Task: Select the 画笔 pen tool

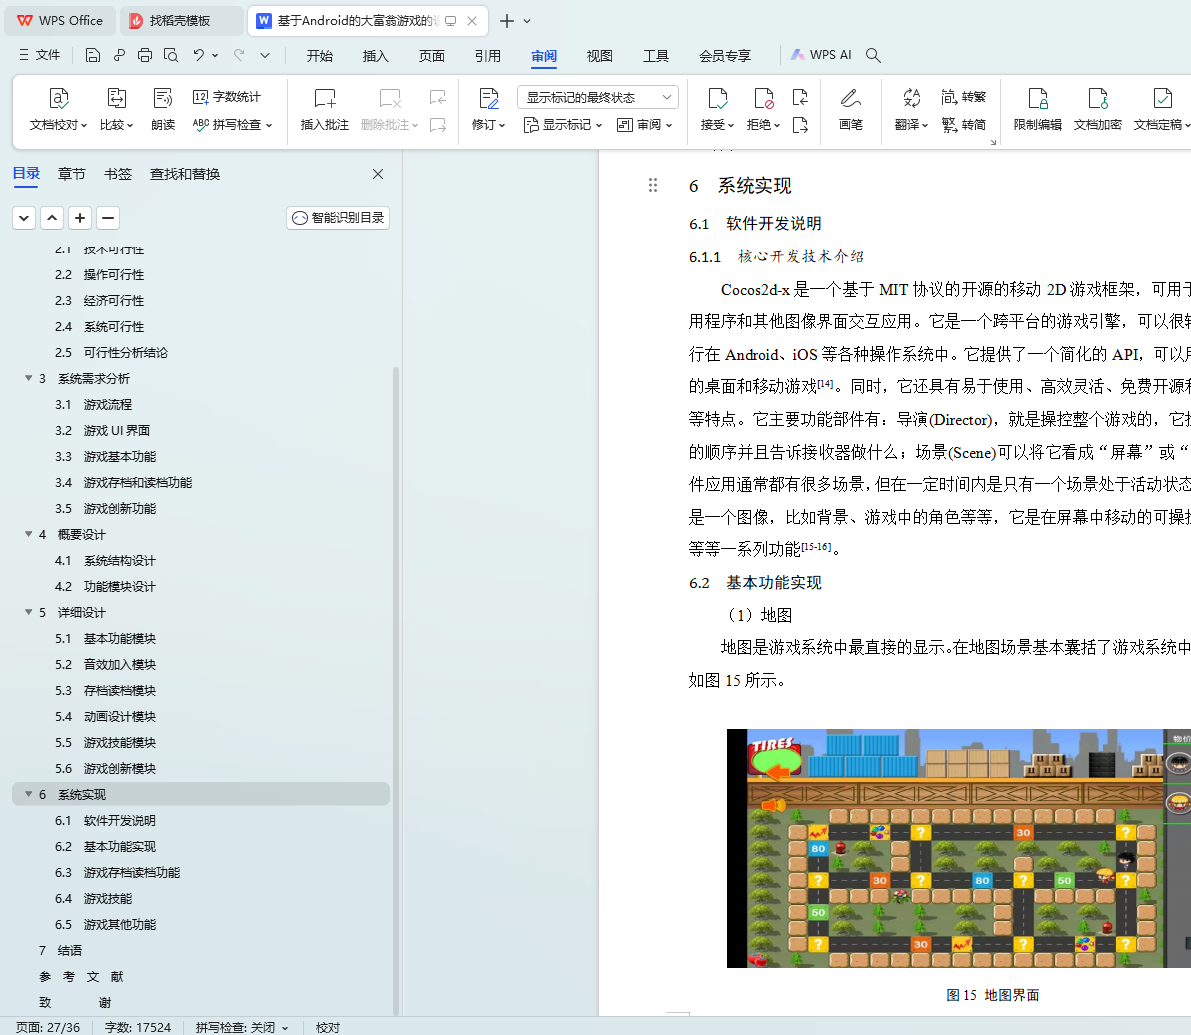Action: 851,109
